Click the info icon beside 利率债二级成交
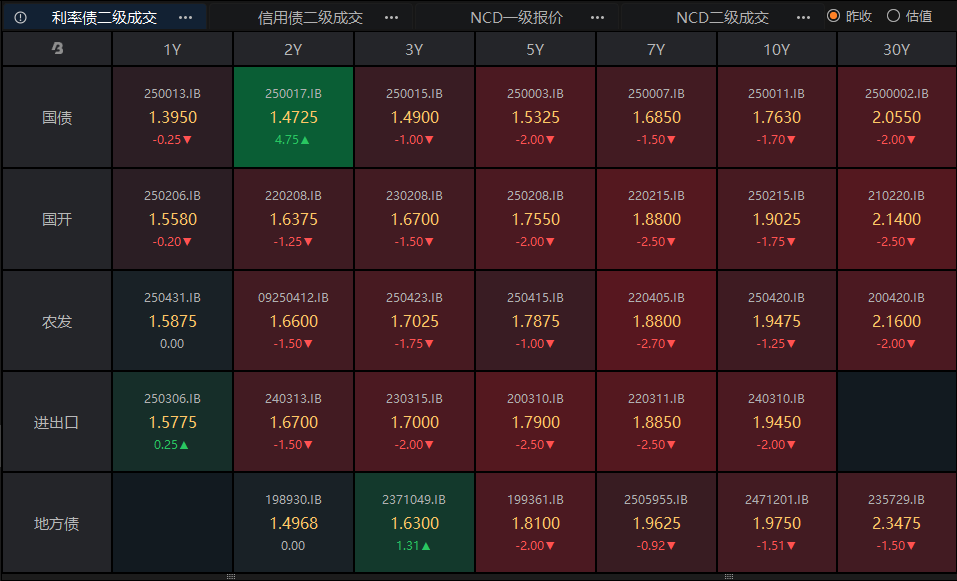Screen dimensions: 957x581 click(x=20, y=17)
